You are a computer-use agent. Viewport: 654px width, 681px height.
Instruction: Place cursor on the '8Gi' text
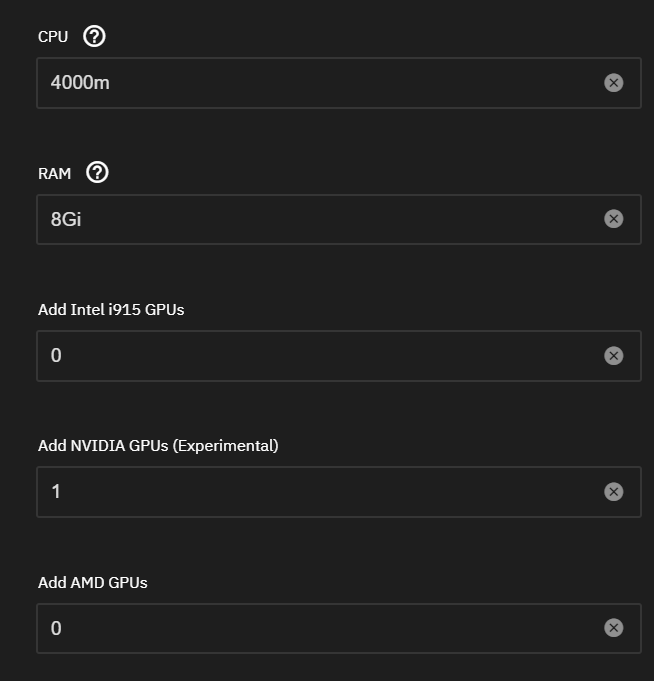tap(66, 219)
